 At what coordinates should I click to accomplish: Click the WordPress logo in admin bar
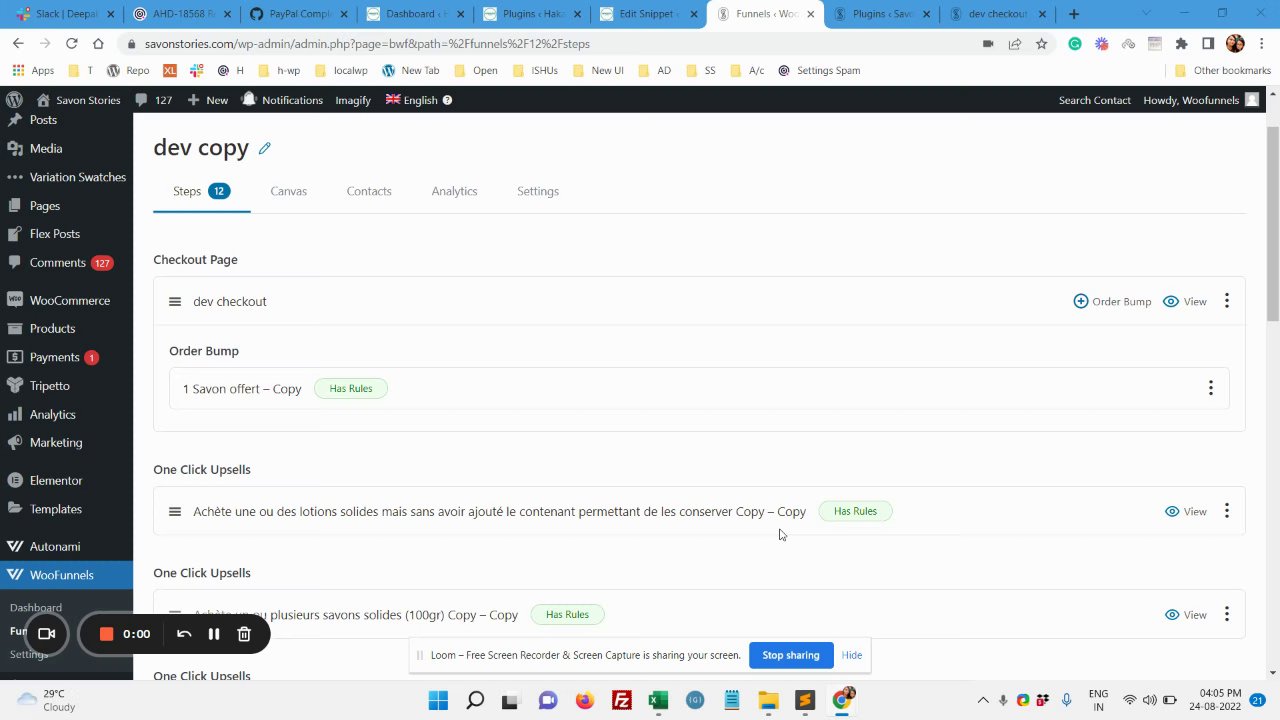click(14, 100)
